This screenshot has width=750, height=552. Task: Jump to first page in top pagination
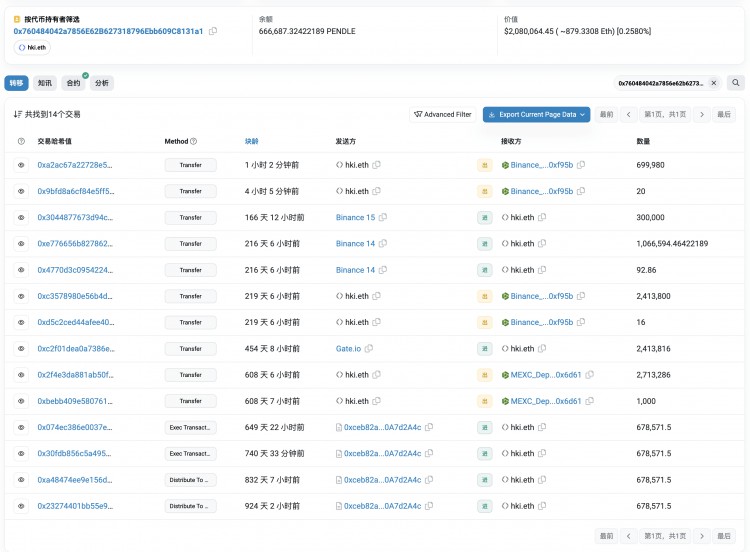(x=606, y=114)
